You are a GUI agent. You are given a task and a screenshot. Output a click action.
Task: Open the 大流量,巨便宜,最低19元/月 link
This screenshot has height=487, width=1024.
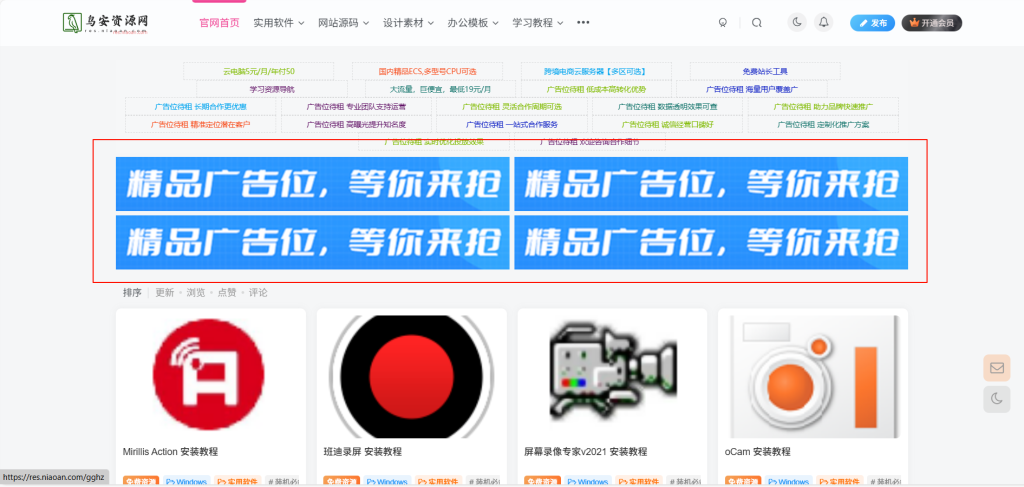441,89
